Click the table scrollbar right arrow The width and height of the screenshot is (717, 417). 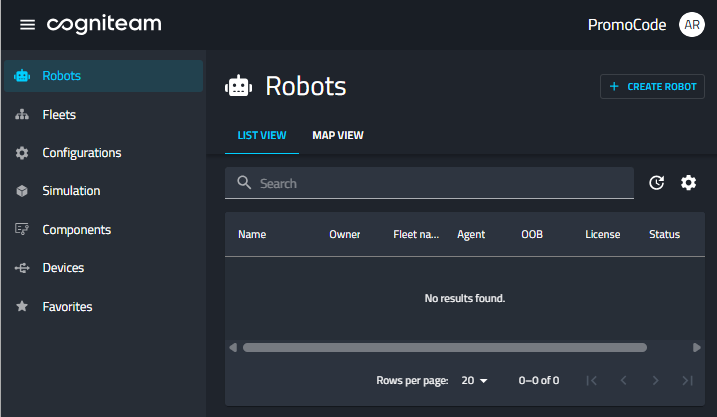click(x=696, y=348)
